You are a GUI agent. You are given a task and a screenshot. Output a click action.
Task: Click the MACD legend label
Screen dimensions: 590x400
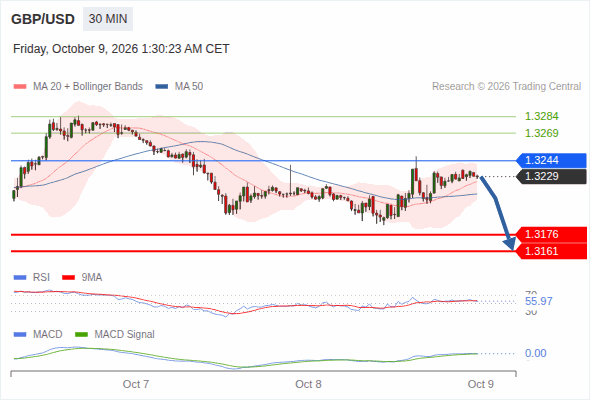coord(47,335)
